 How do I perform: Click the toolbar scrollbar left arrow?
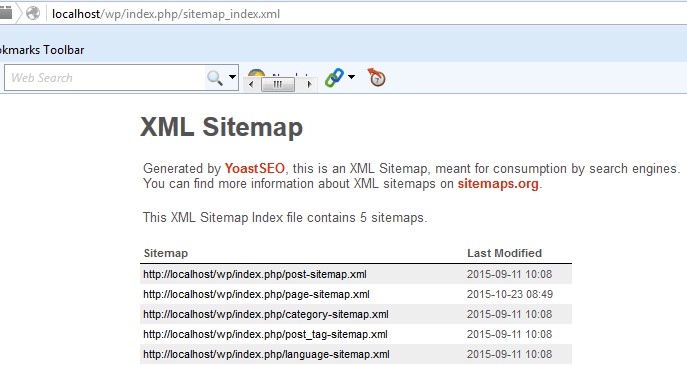(251, 84)
